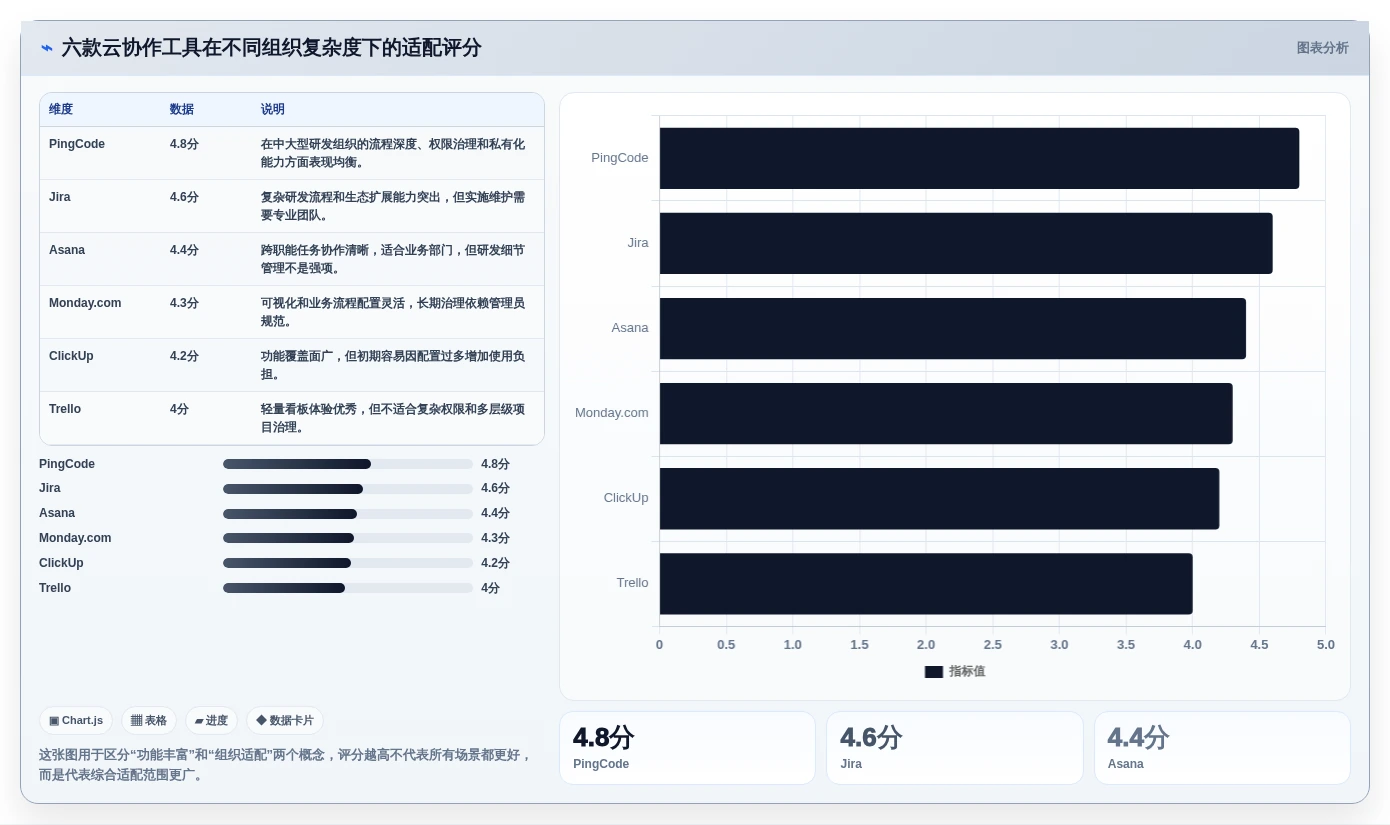The height and width of the screenshot is (825, 1390).
Task: Click the PingCode label on the chart axis
Action: [x=620, y=158]
